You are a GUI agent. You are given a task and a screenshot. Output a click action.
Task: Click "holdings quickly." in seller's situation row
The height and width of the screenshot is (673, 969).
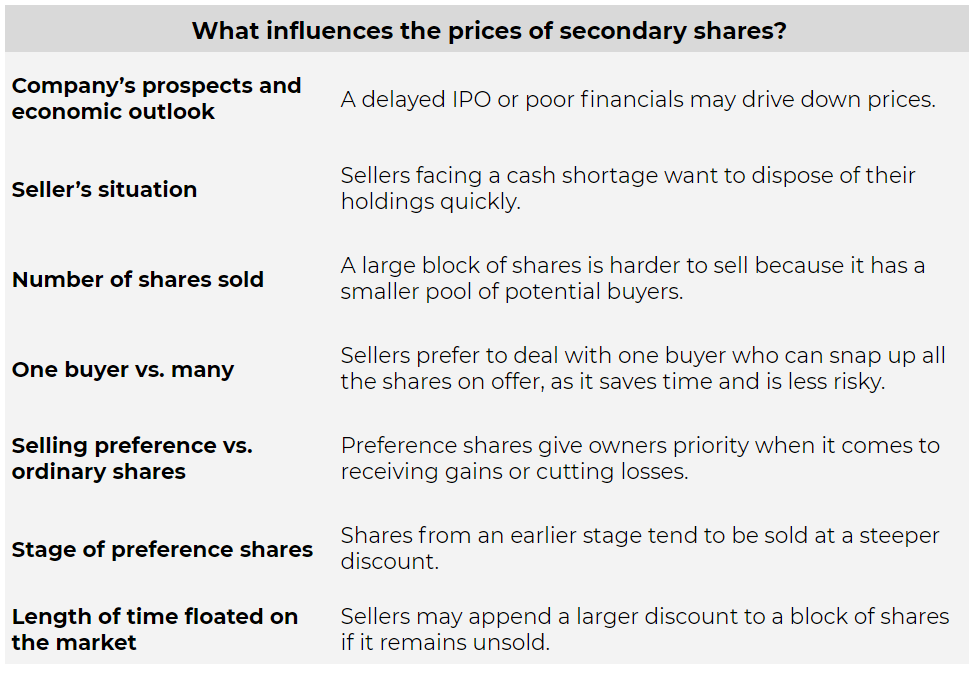[431, 202]
